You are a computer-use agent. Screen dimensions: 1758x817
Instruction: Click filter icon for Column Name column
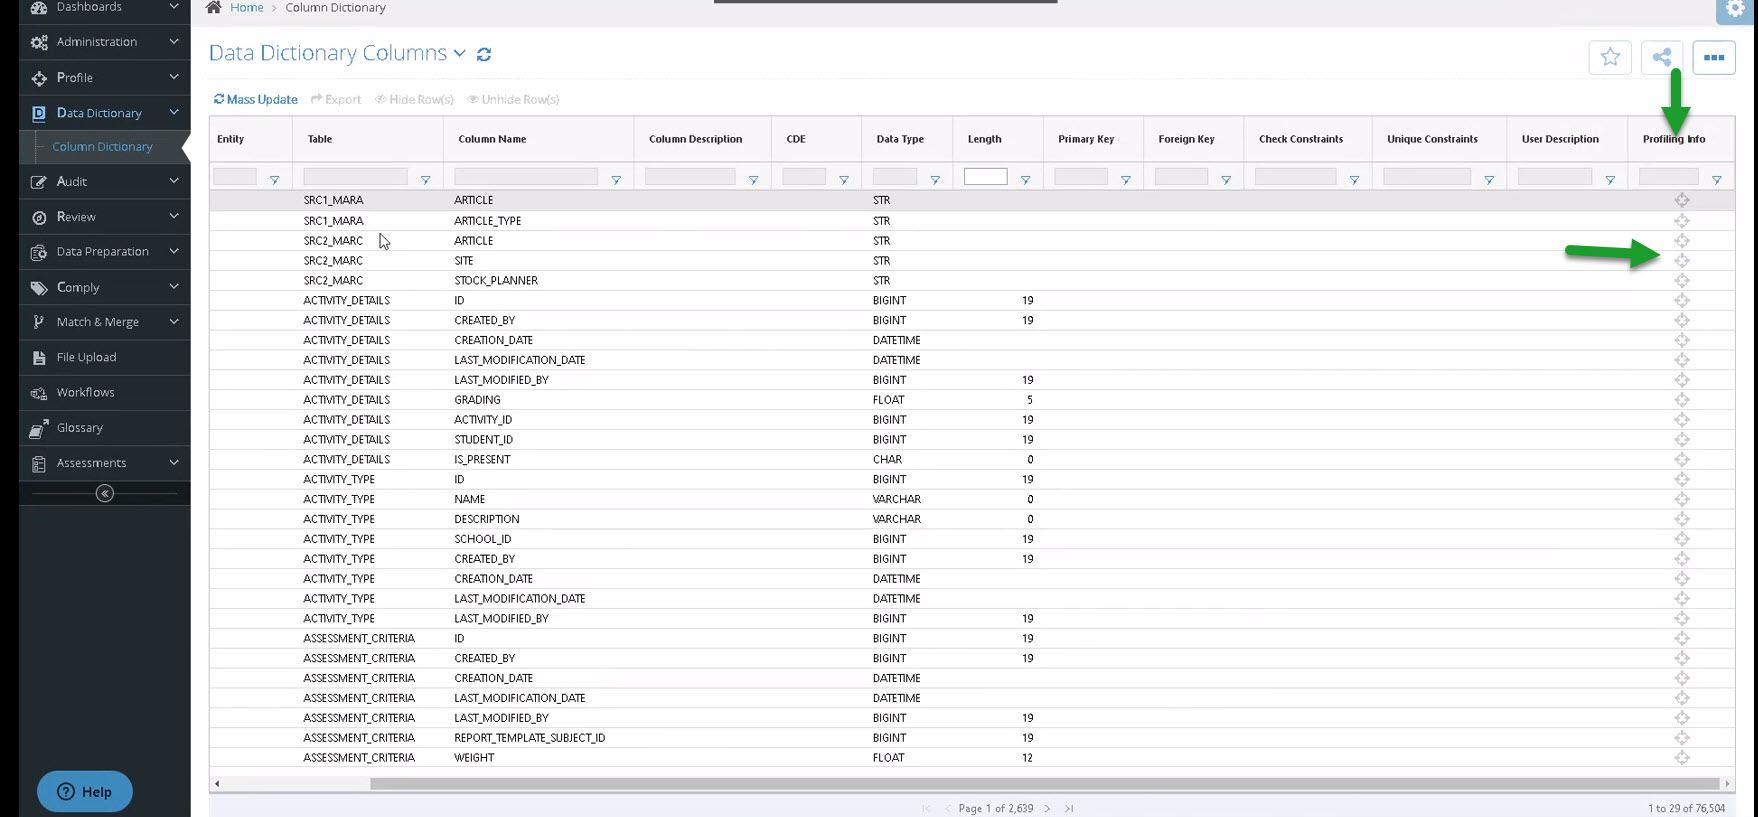tap(616, 180)
